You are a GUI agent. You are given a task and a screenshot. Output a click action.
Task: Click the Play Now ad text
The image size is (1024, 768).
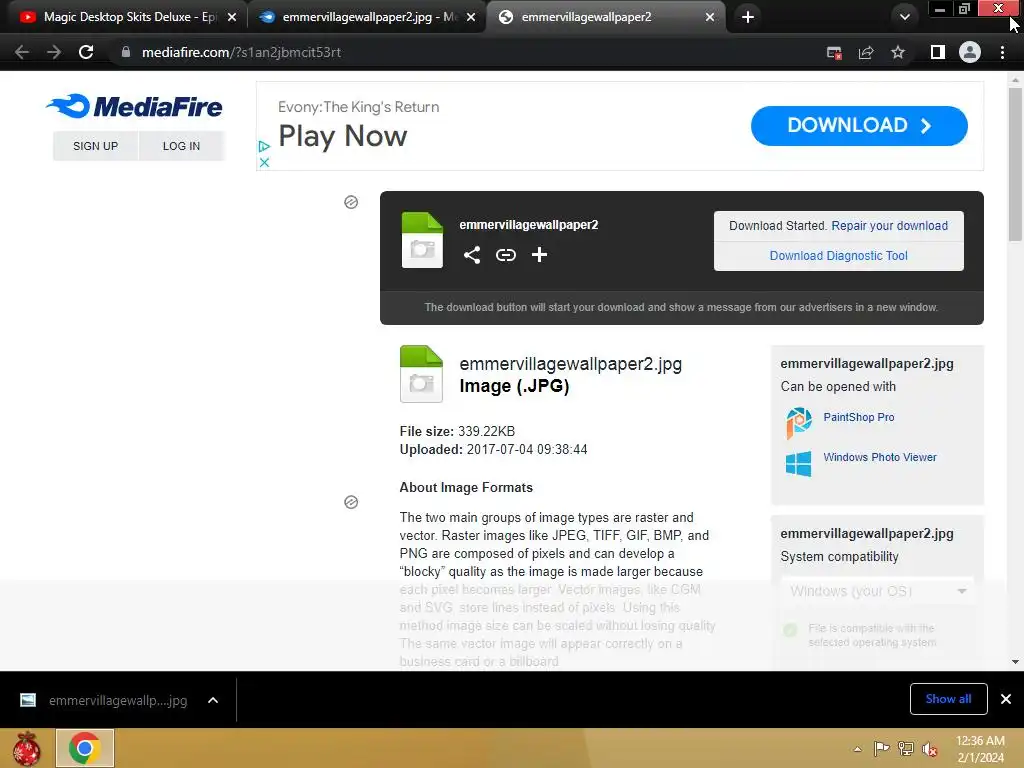pos(342,136)
